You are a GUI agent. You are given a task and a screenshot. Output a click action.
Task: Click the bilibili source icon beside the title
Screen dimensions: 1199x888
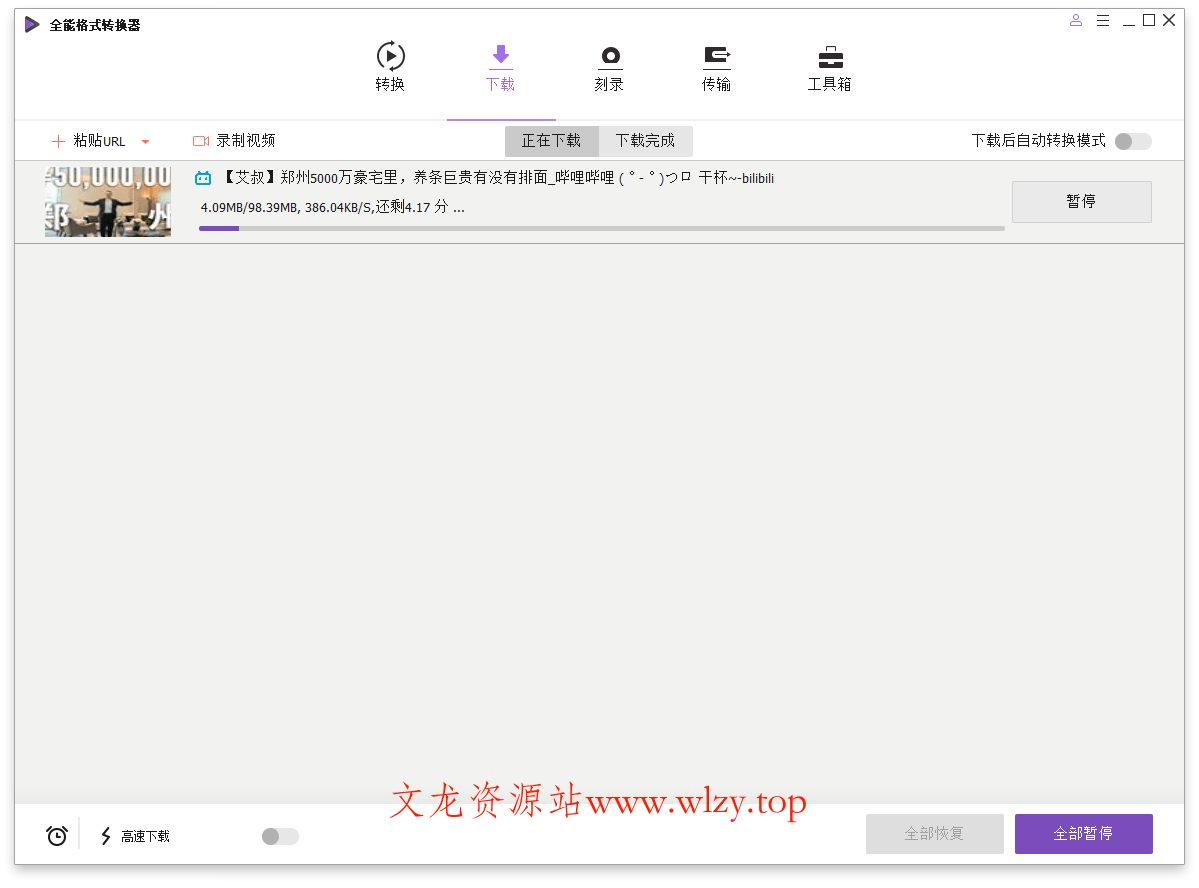point(203,177)
